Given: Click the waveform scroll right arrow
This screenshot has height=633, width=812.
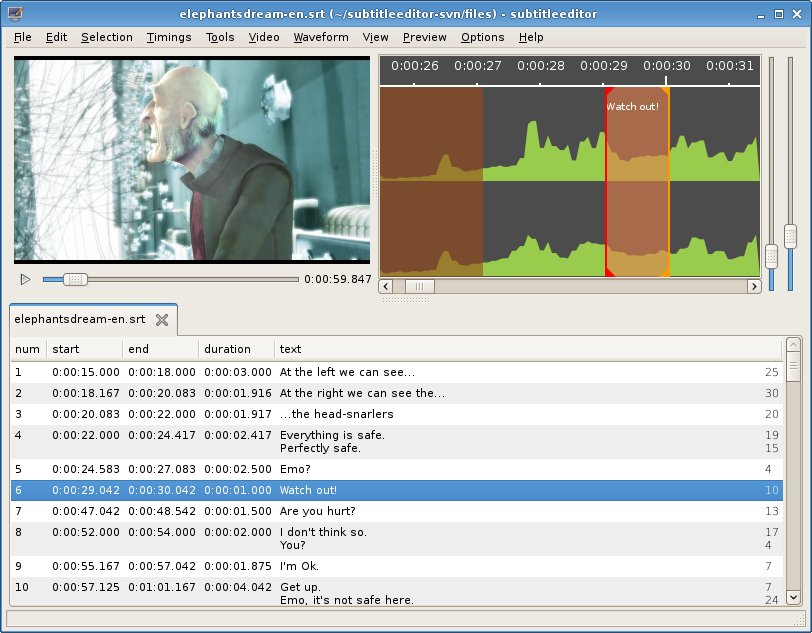Looking at the screenshot, I should (754, 286).
